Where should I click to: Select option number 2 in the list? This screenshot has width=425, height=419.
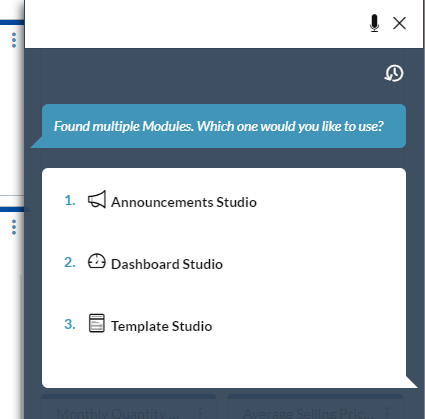pos(70,262)
